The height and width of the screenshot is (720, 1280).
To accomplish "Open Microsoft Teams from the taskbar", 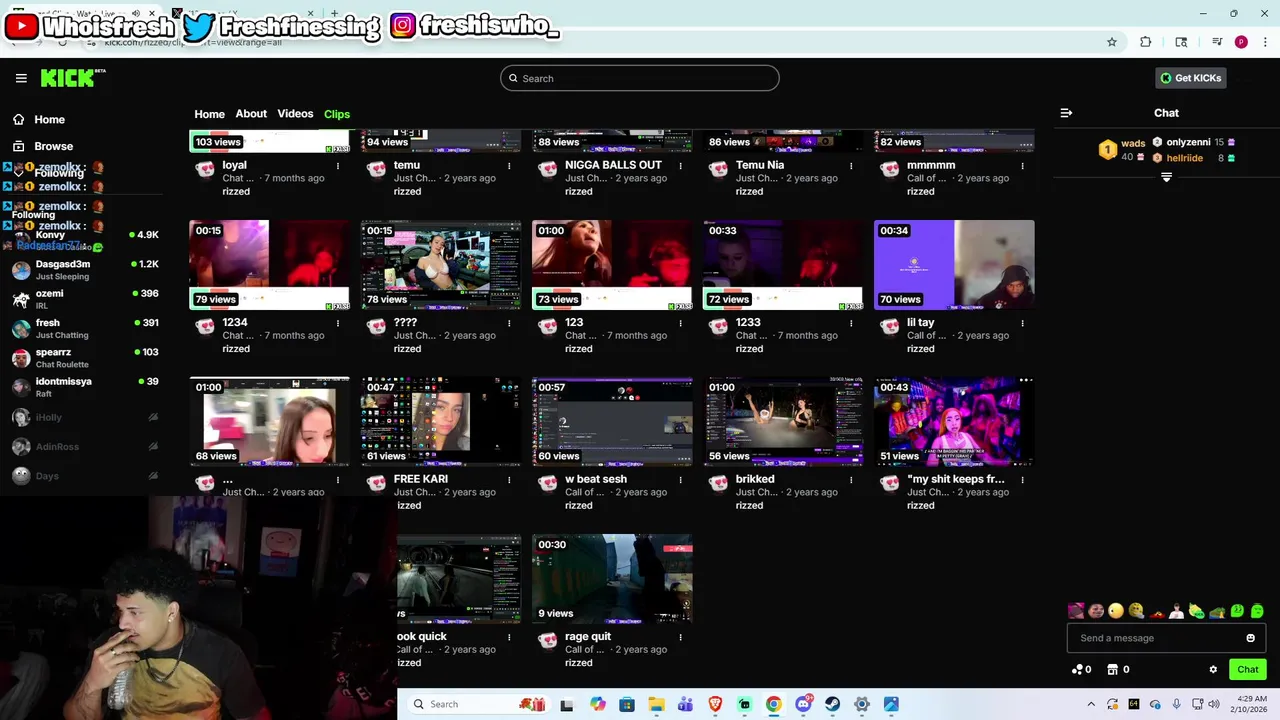I will pyautogui.click(x=685, y=704).
